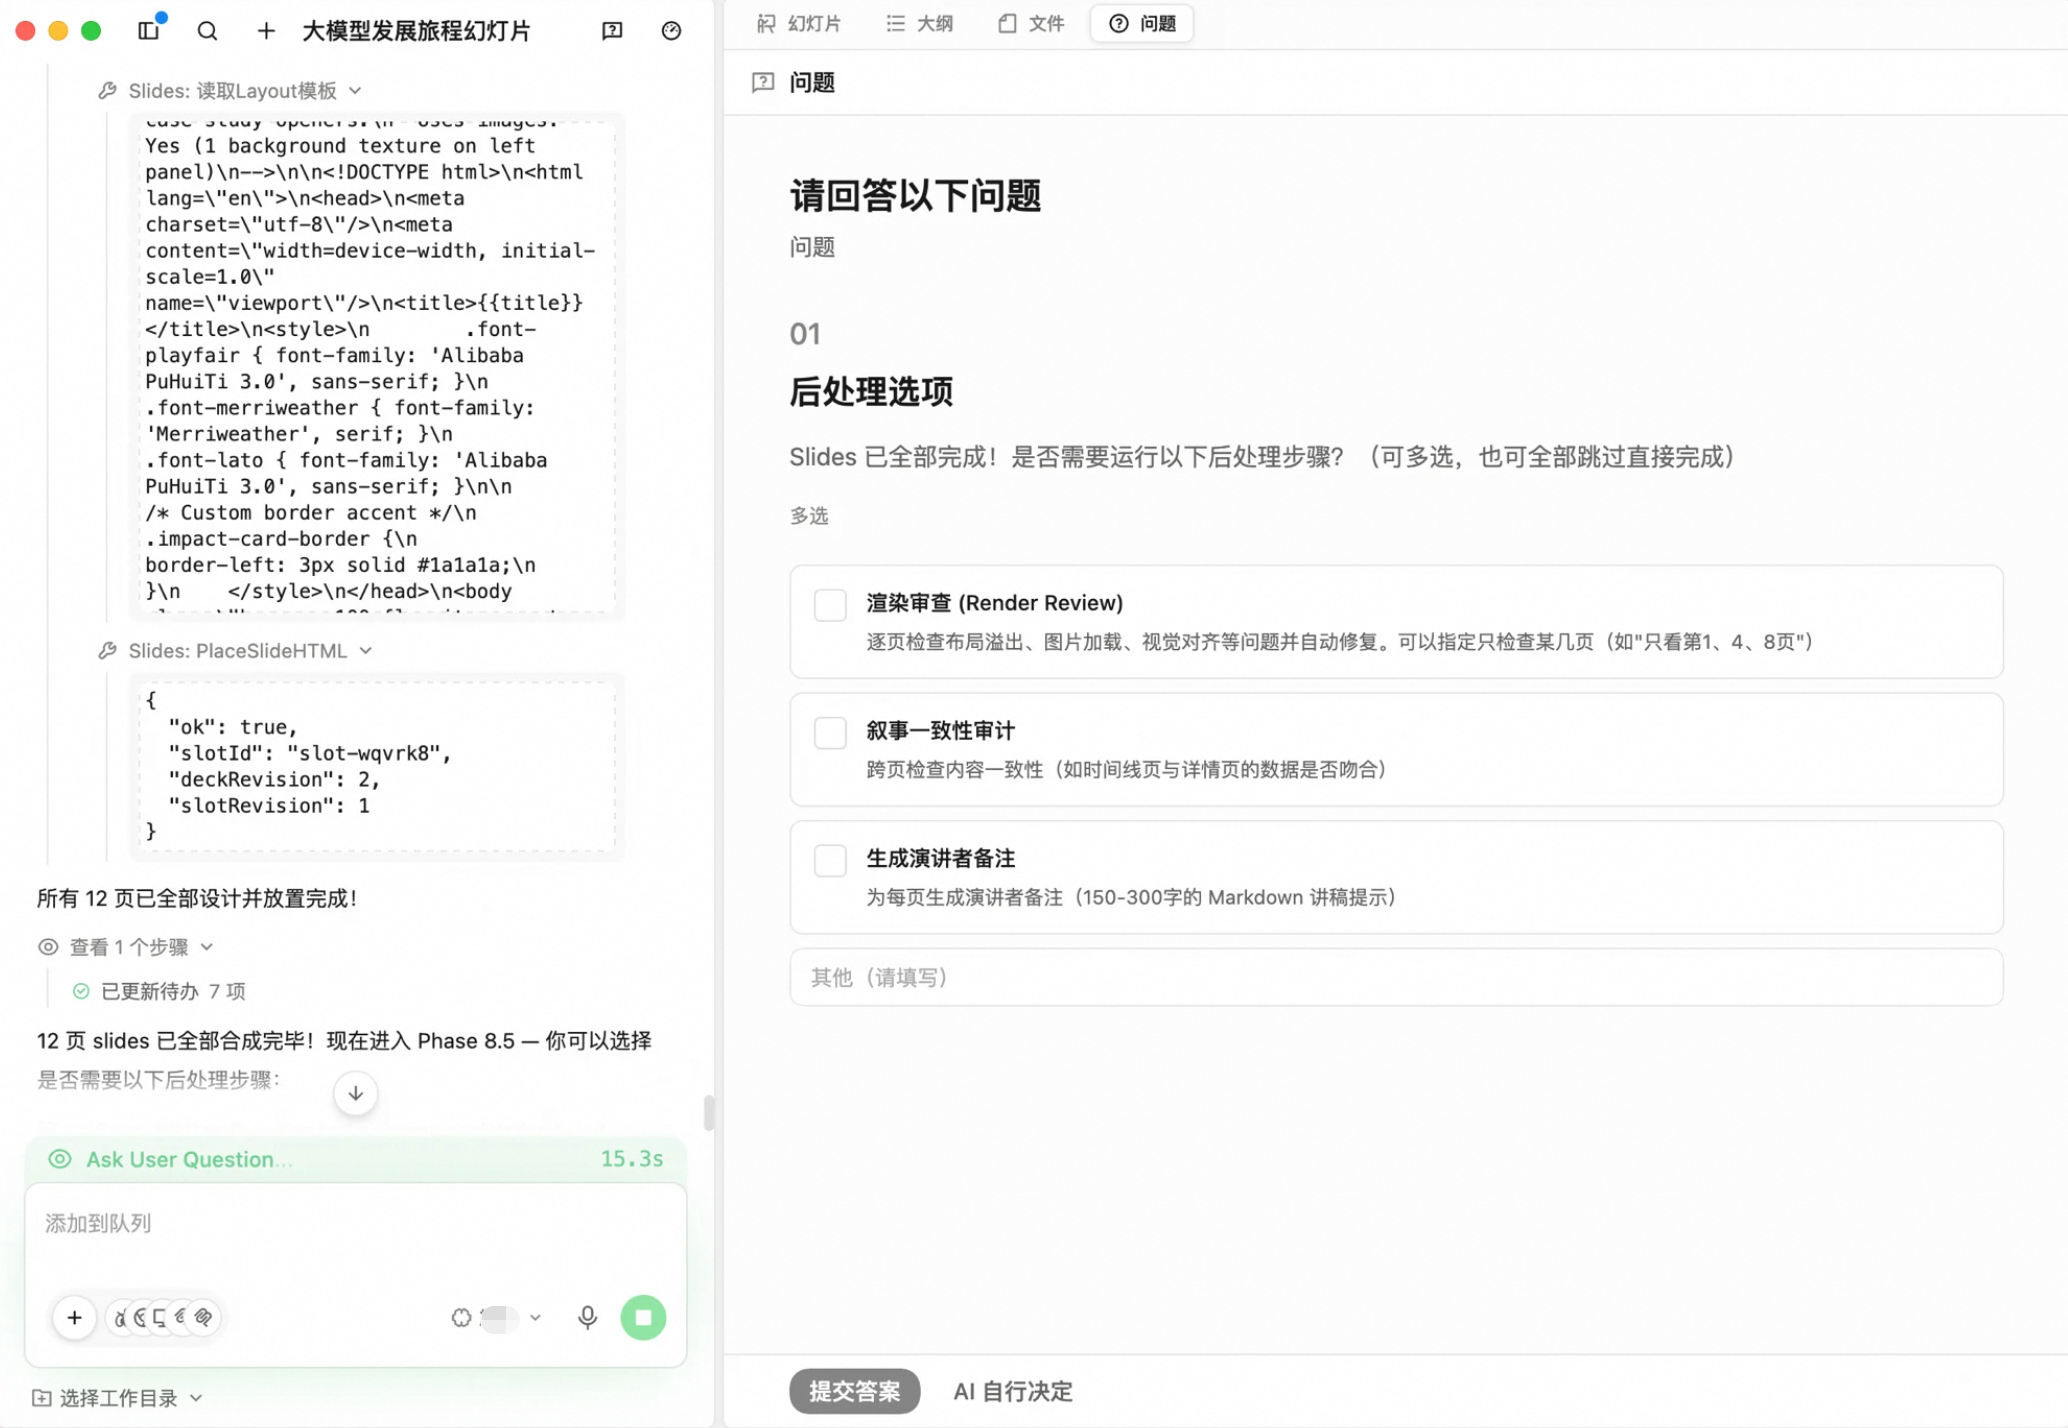Click 所有 12 页已全部设计并放置完成 message
This screenshot has width=2068, height=1428.
tap(196, 897)
